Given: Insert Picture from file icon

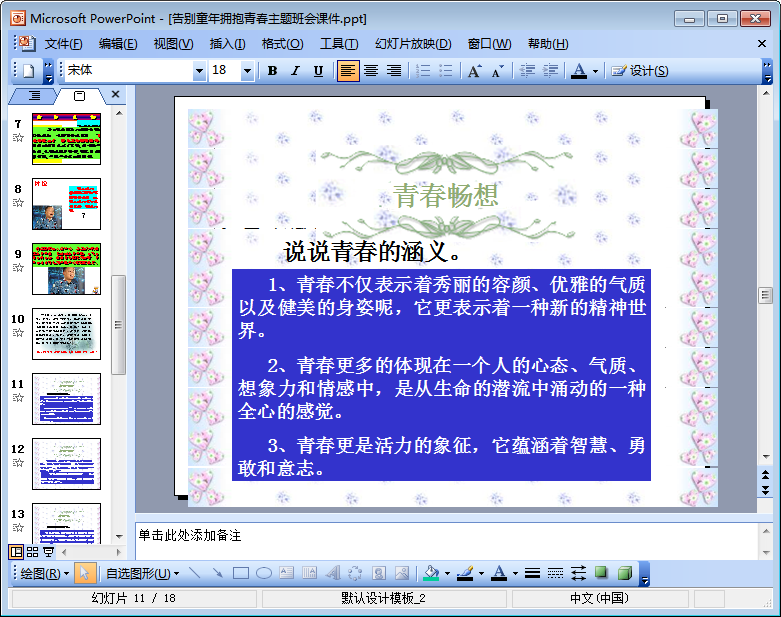Looking at the screenshot, I should (x=401, y=574).
